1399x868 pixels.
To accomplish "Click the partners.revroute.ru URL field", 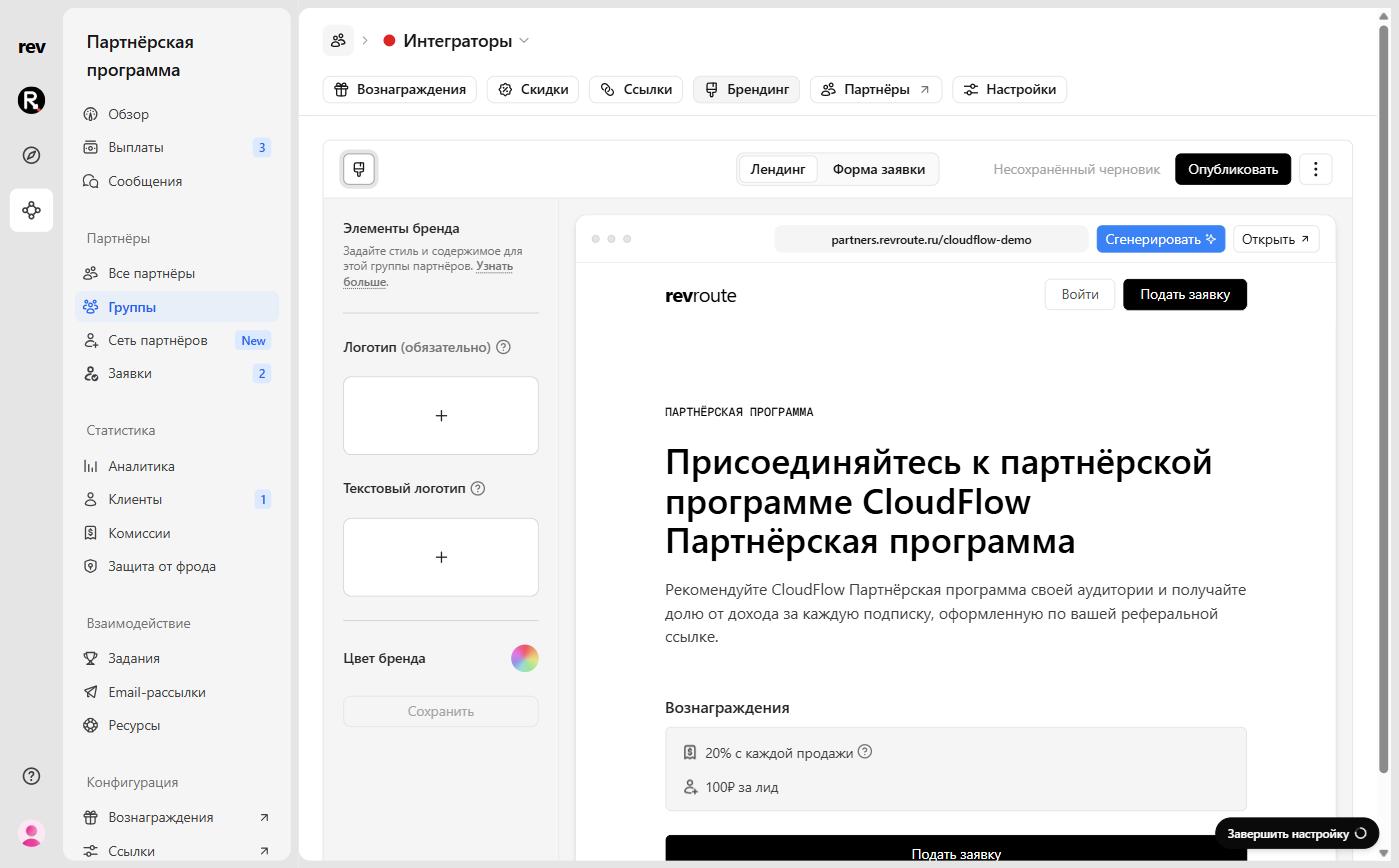I will [931, 239].
